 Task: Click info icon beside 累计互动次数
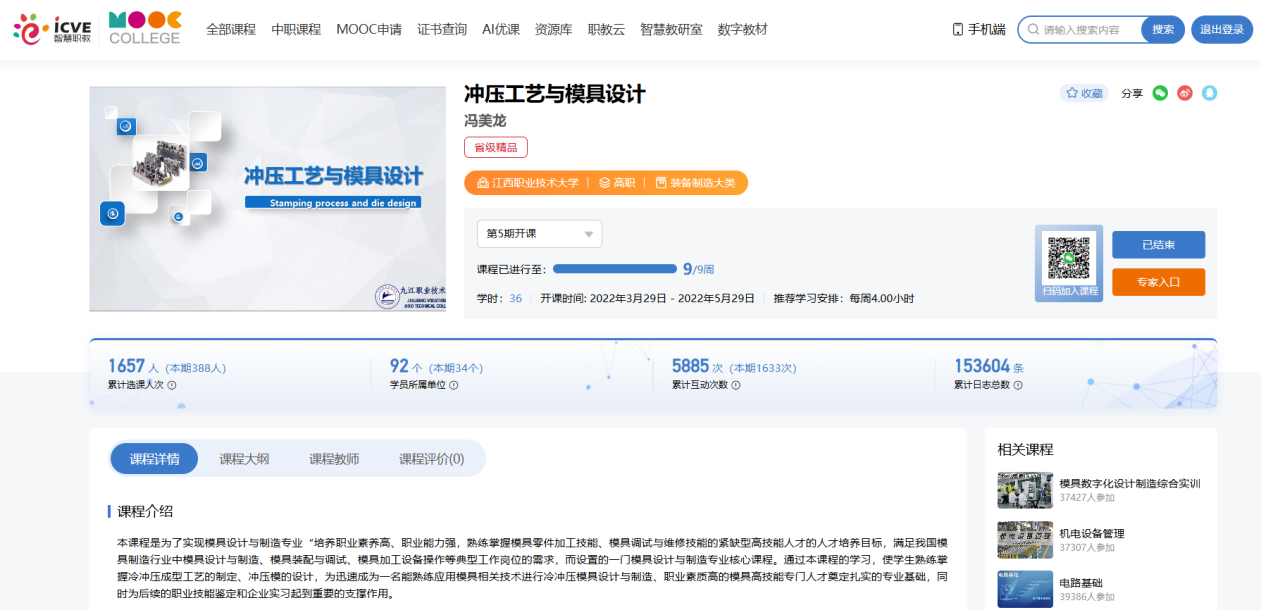pos(736,385)
